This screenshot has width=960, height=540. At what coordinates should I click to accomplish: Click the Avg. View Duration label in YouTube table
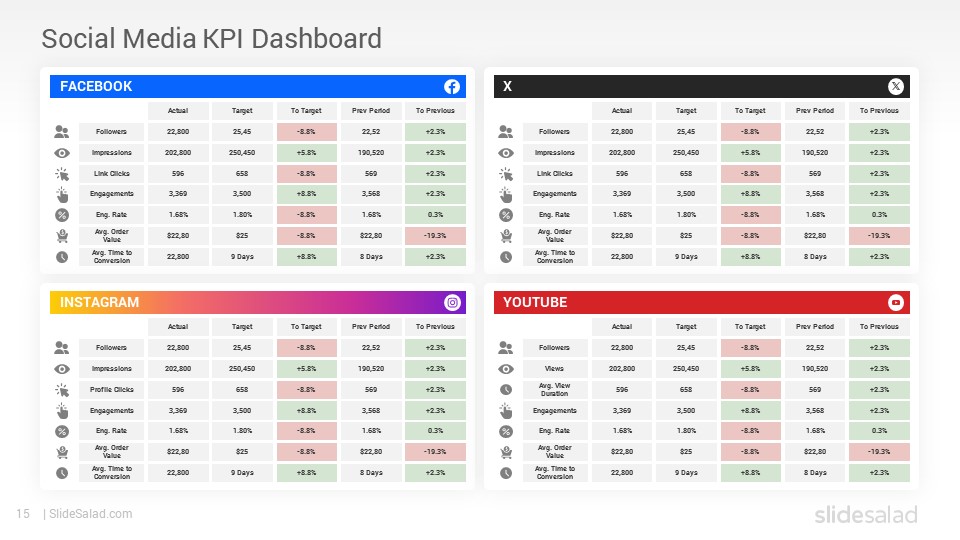555,390
